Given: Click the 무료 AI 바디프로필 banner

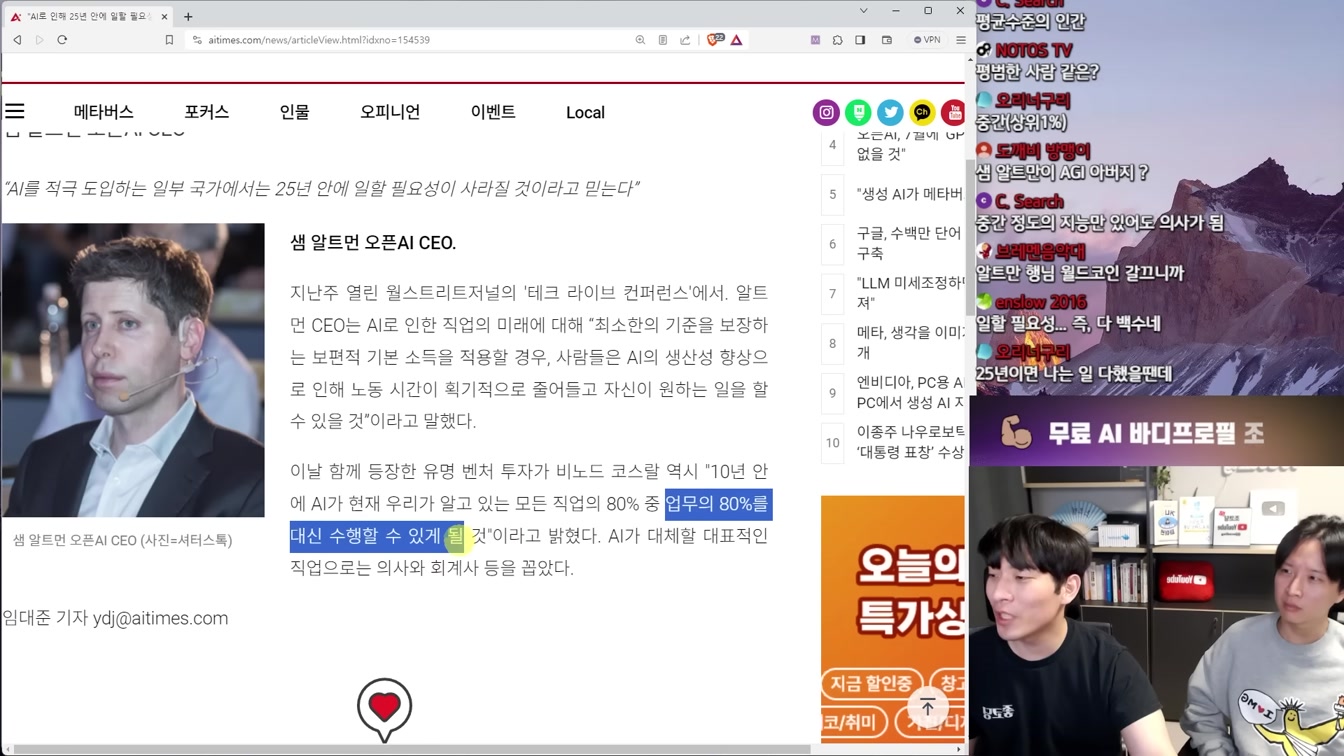Looking at the screenshot, I should 1156,432.
